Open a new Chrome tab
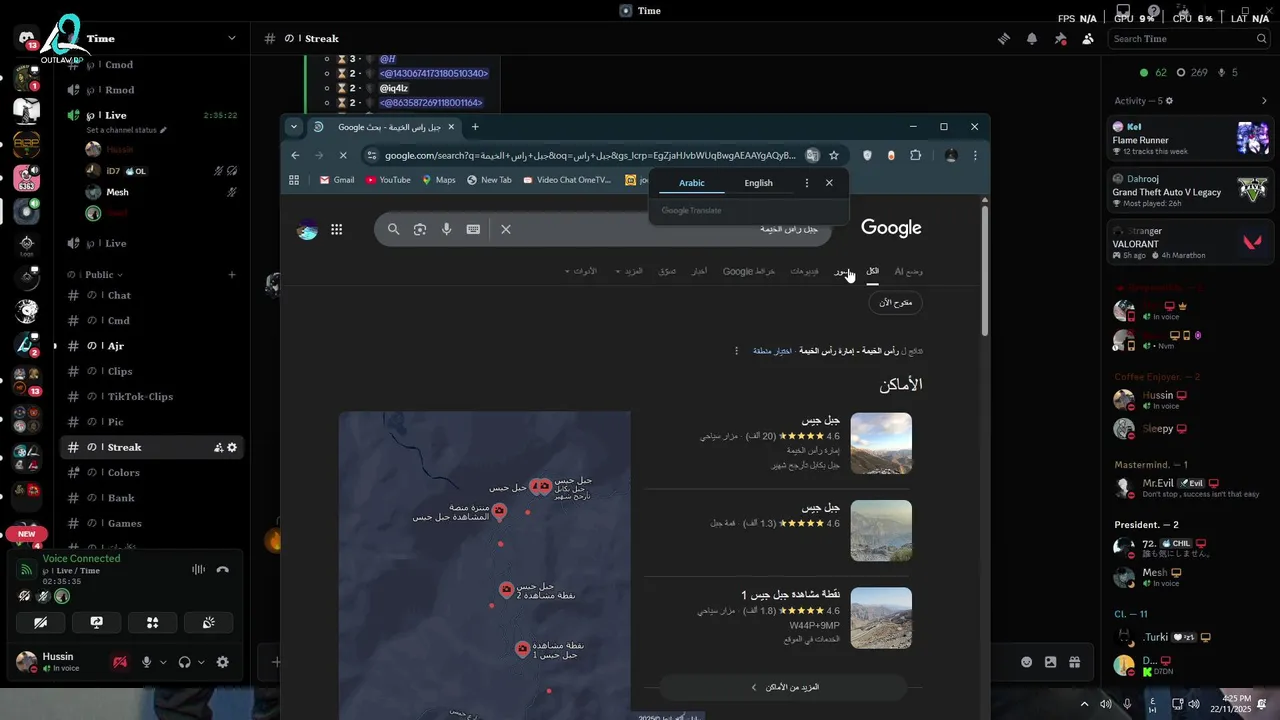Image resolution: width=1280 pixels, height=720 pixels. click(x=475, y=127)
